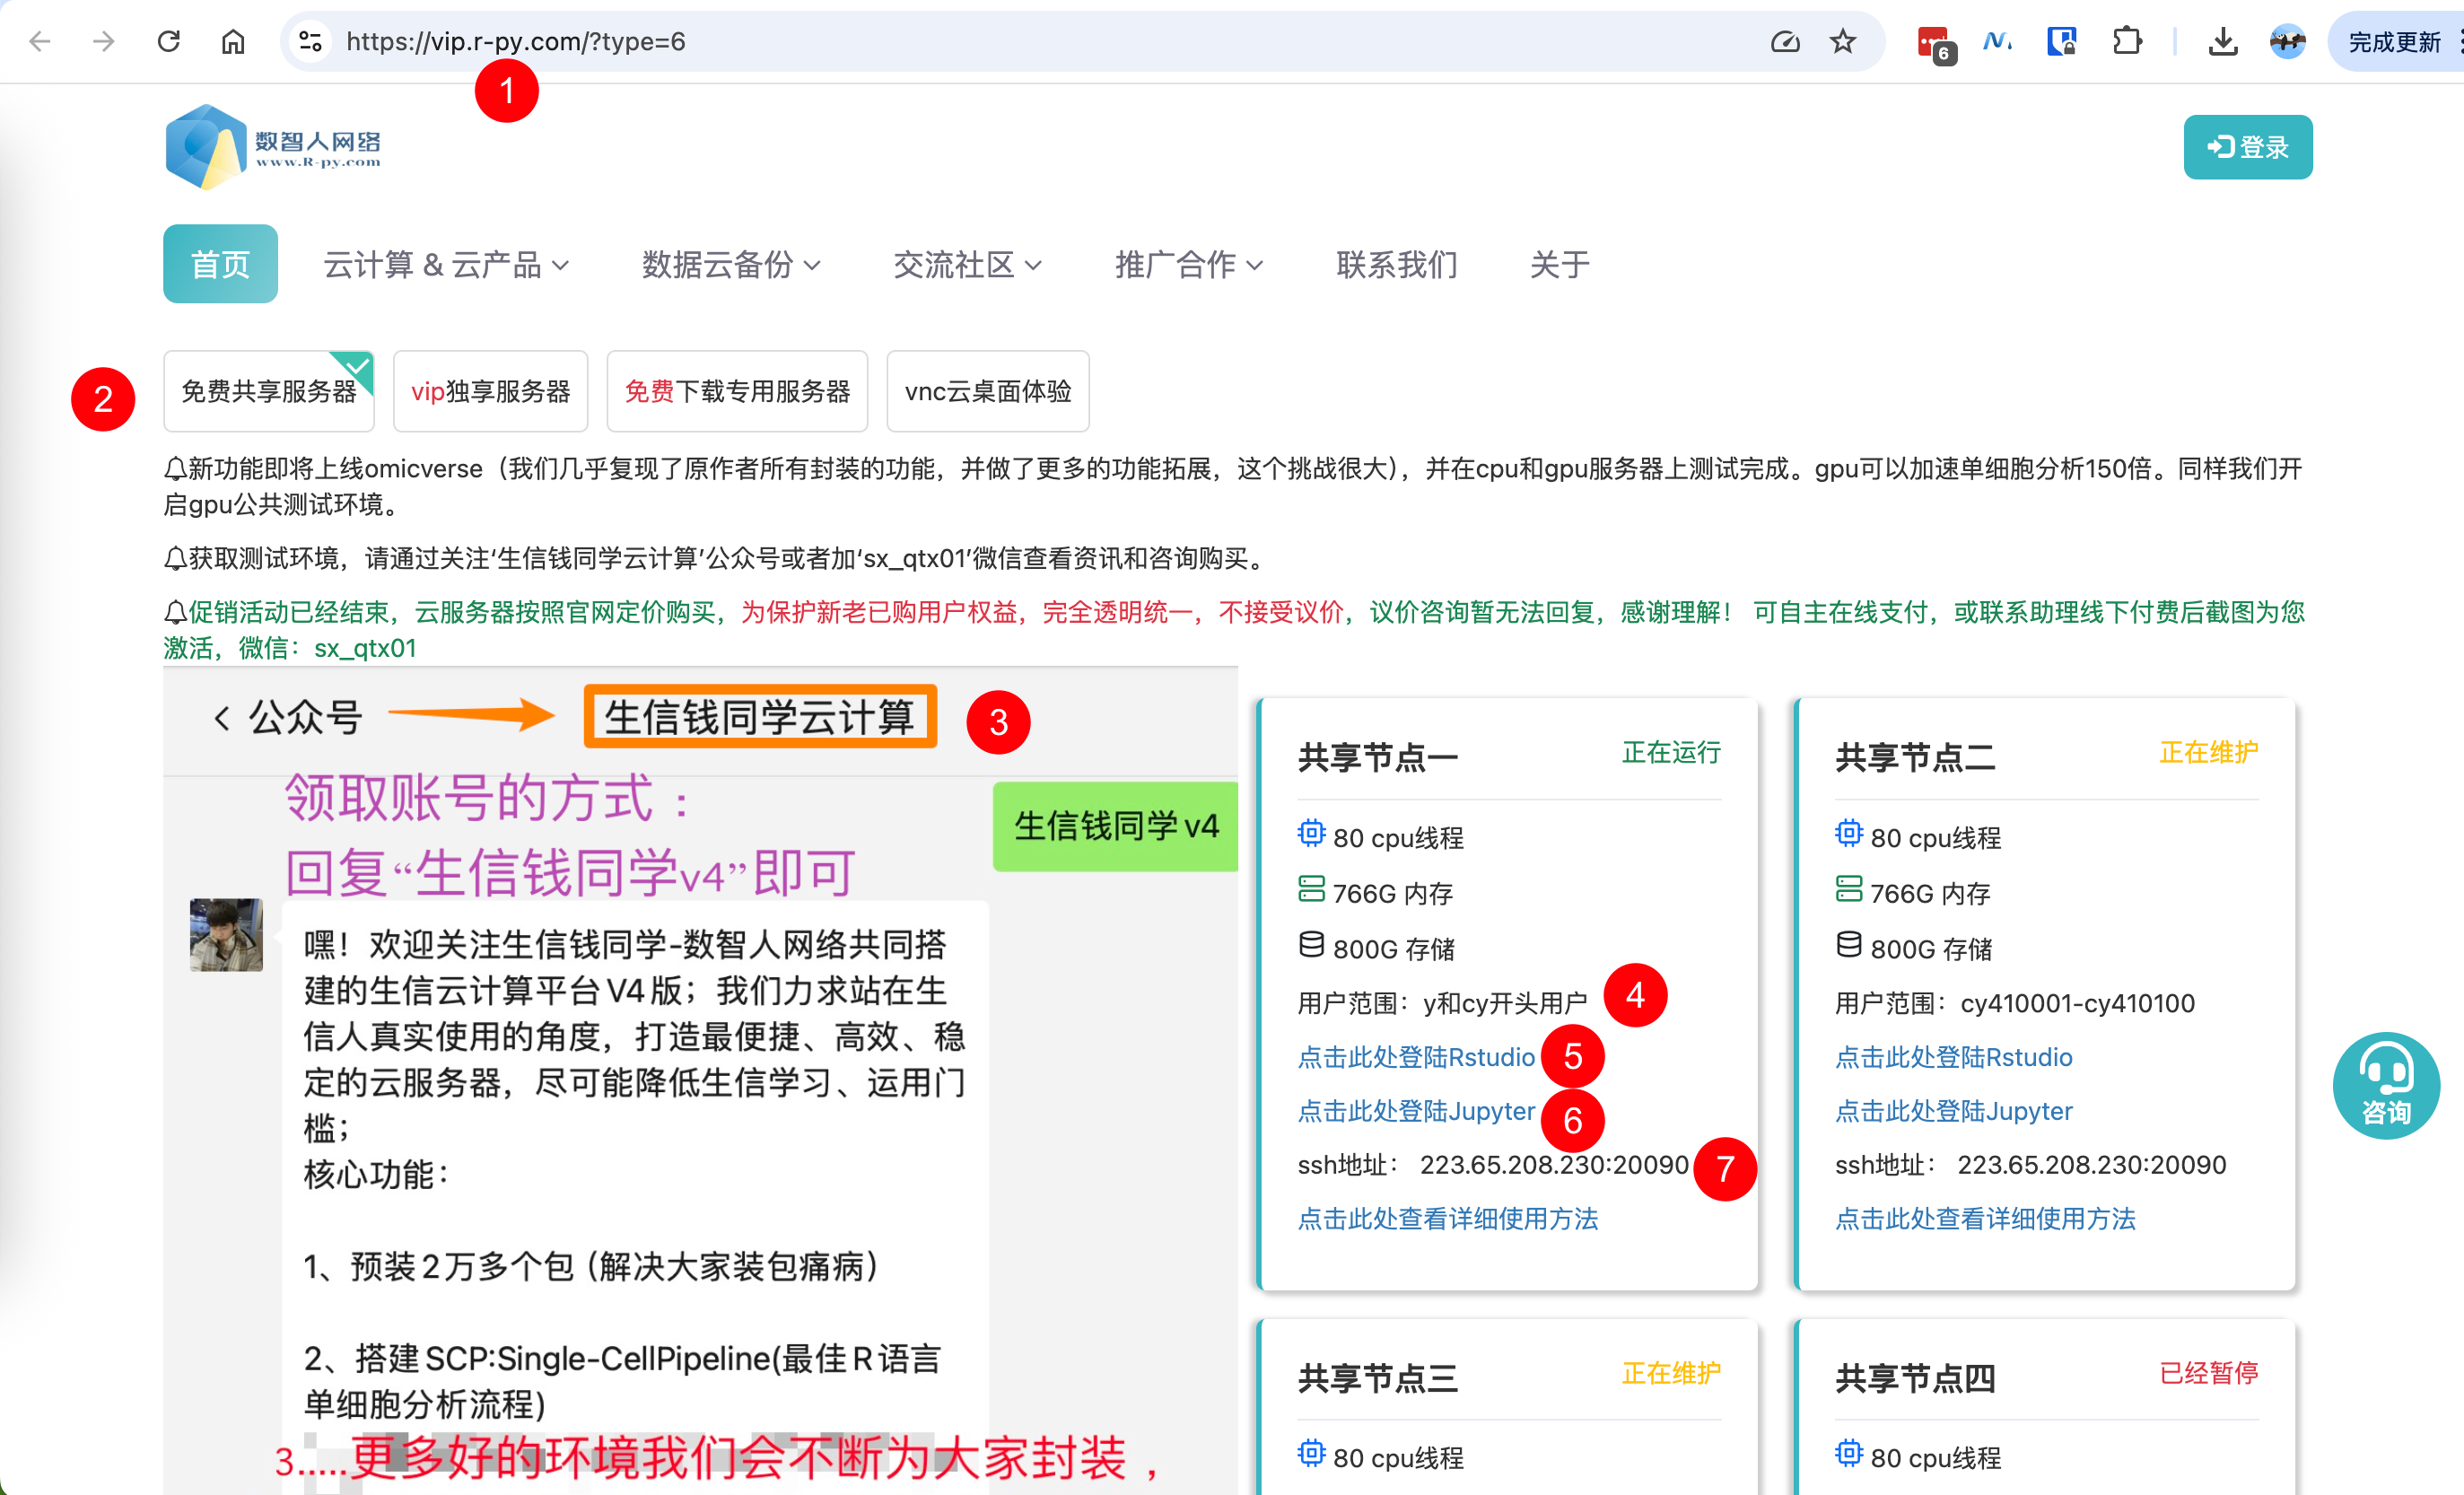
Task: Open the browser extensions puzzle icon
Action: click(x=2127, y=41)
